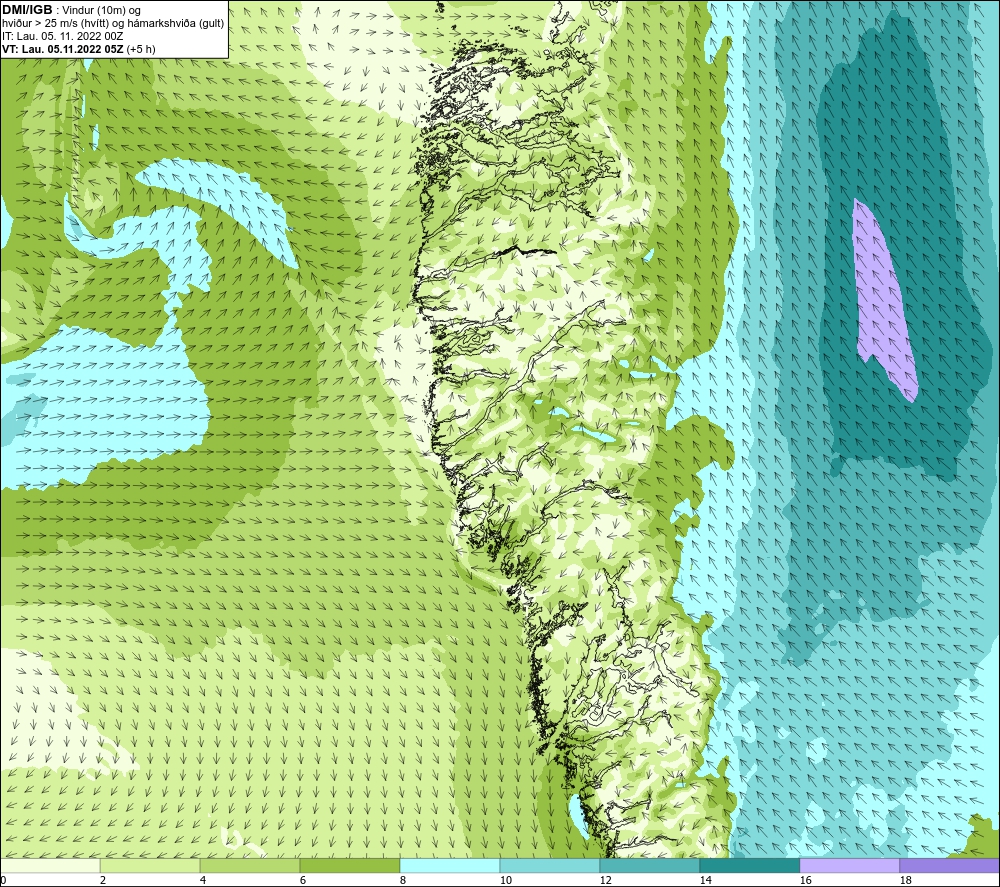Click the purple above-18 m/s legend swatch

tap(949, 865)
